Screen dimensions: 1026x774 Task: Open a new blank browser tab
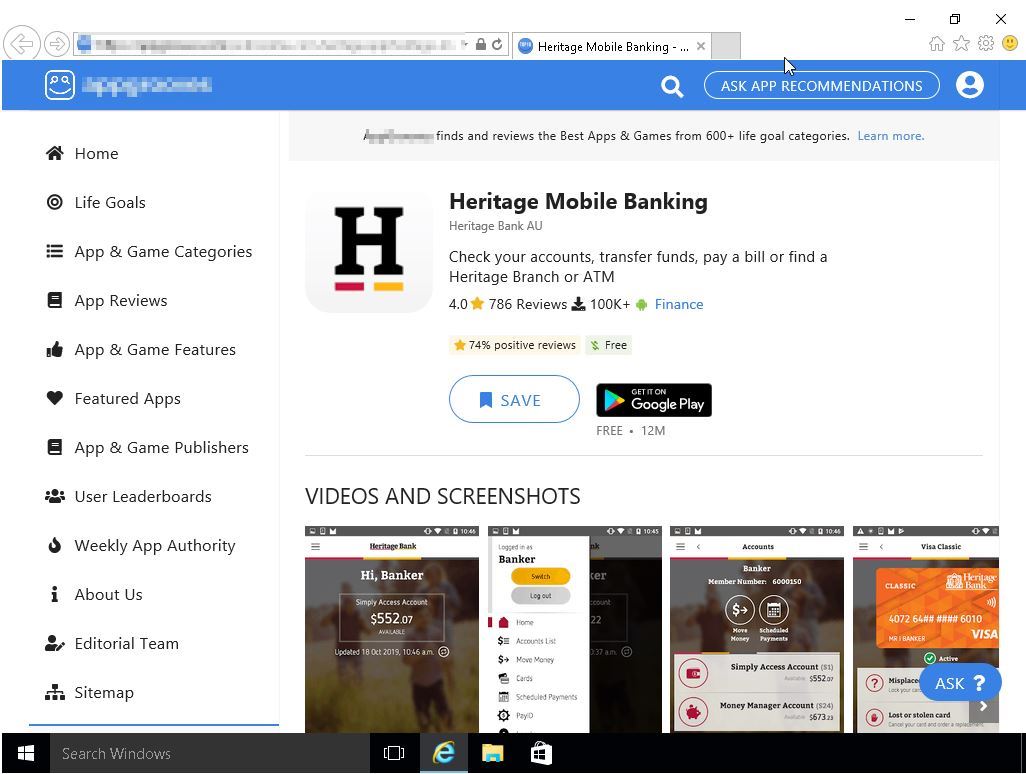click(x=726, y=46)
